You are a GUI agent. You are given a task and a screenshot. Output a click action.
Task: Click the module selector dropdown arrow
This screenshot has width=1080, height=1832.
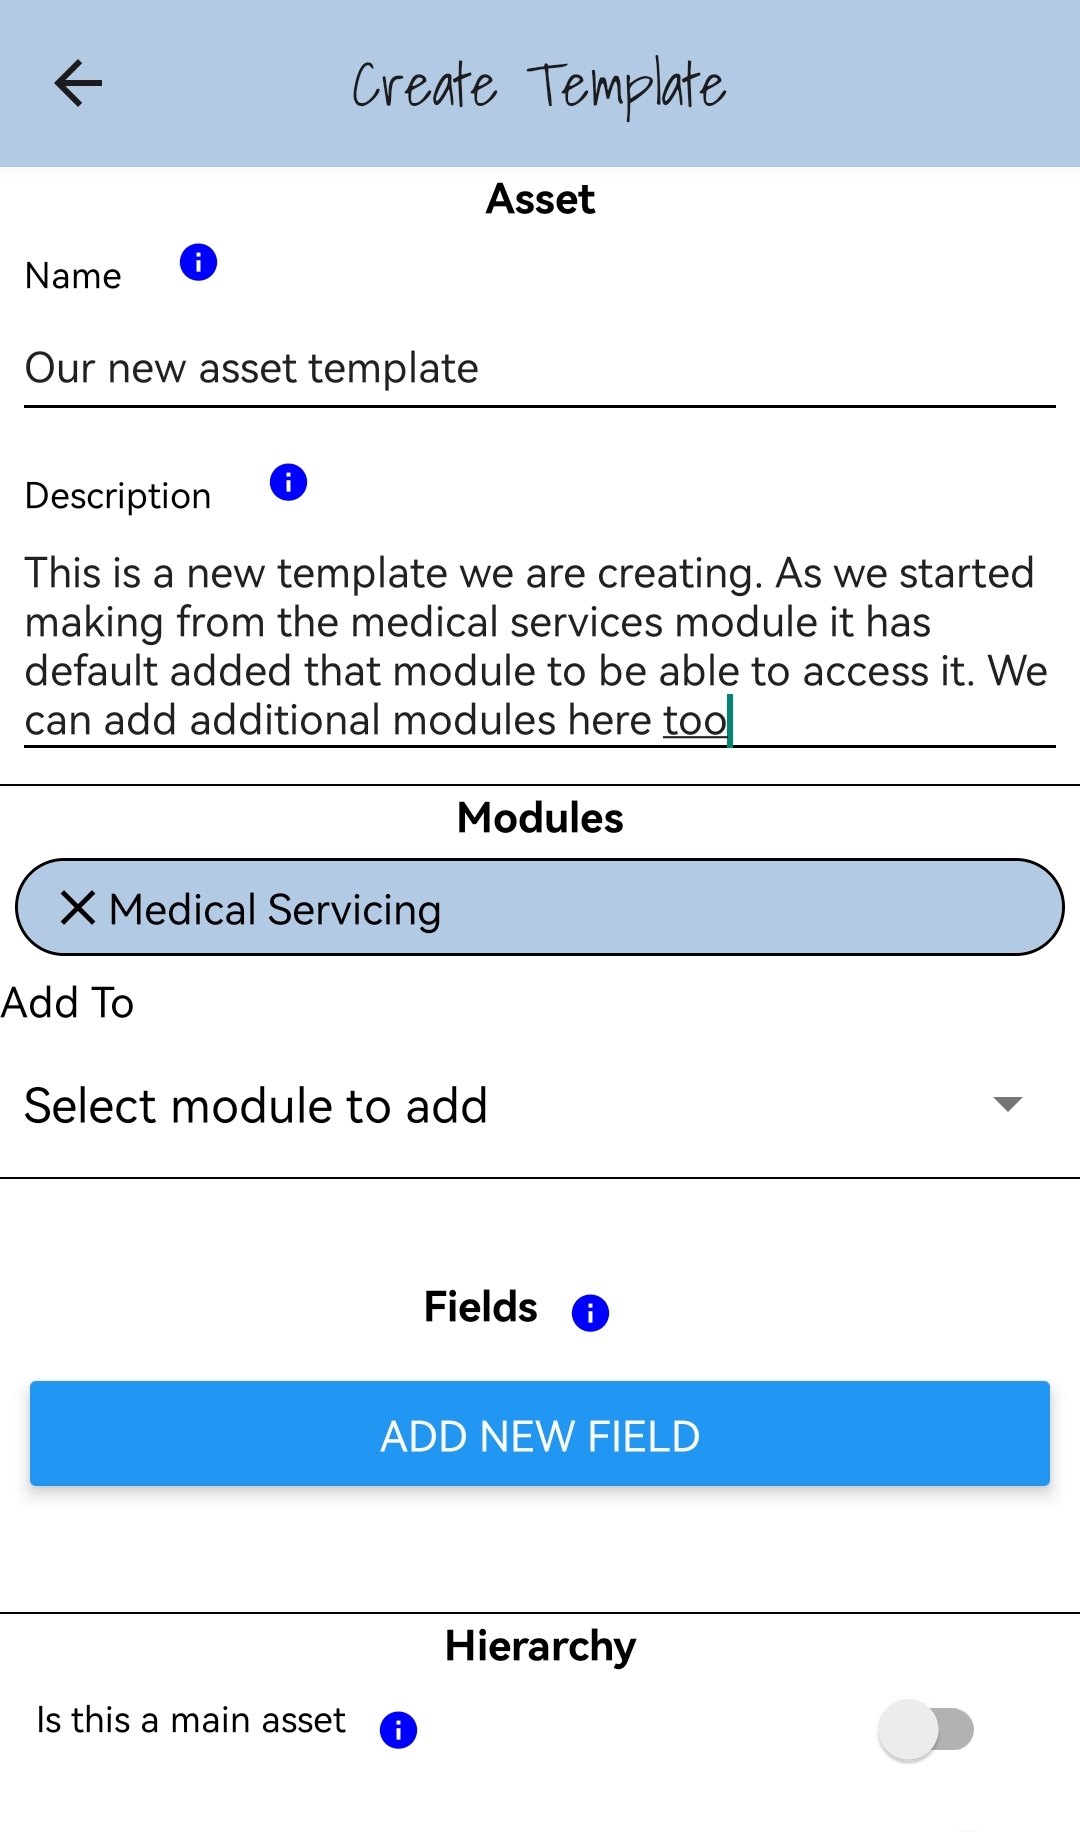click(1007, 1104)
